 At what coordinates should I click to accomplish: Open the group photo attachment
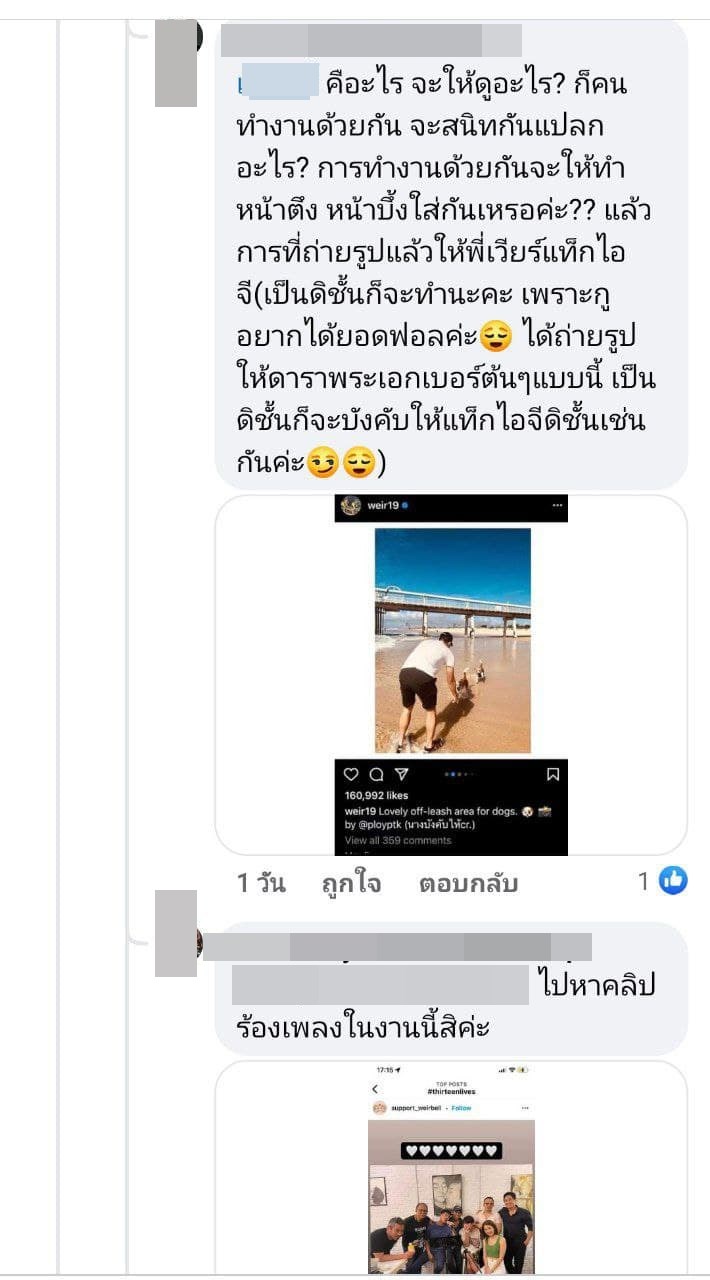click(x=451, y=1196)
